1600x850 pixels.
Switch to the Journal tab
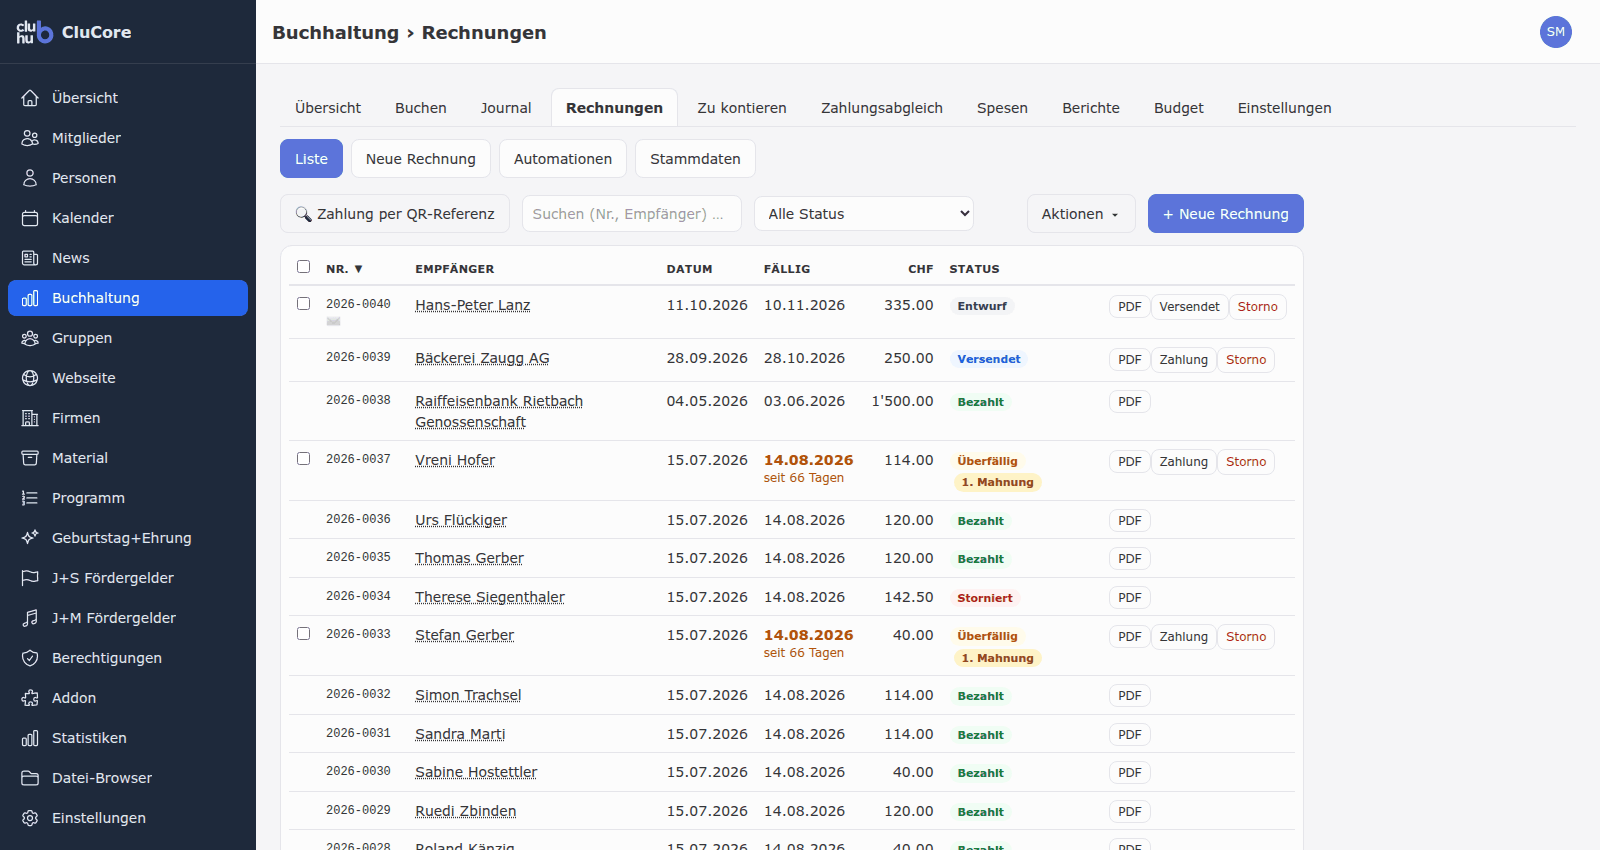click(506, 108)
